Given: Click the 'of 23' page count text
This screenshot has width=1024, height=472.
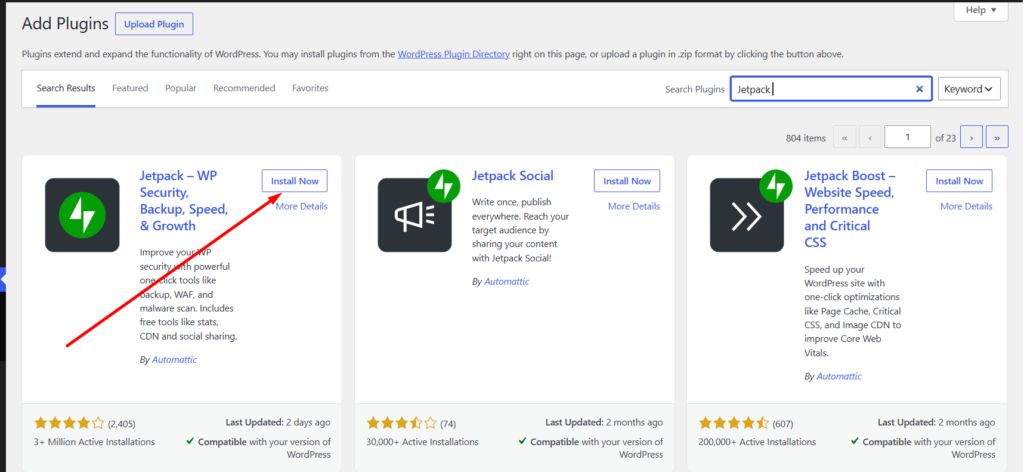Looking at the screenshot, I should click(946, 138).
